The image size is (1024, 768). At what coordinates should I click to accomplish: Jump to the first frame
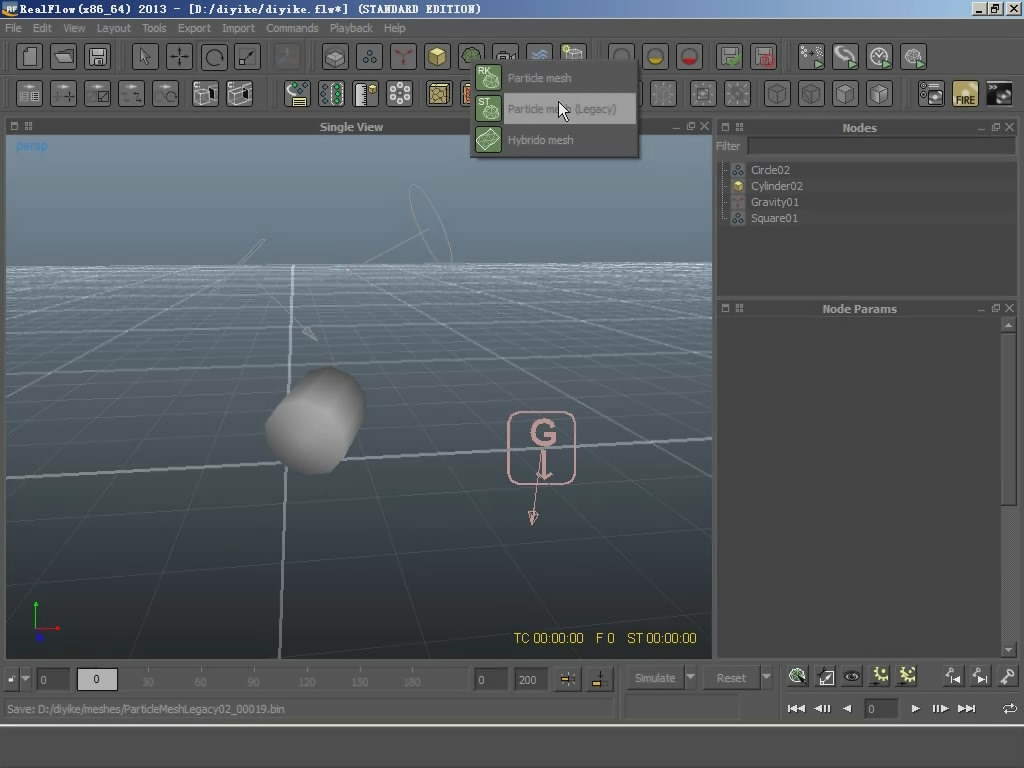point(795,709)
